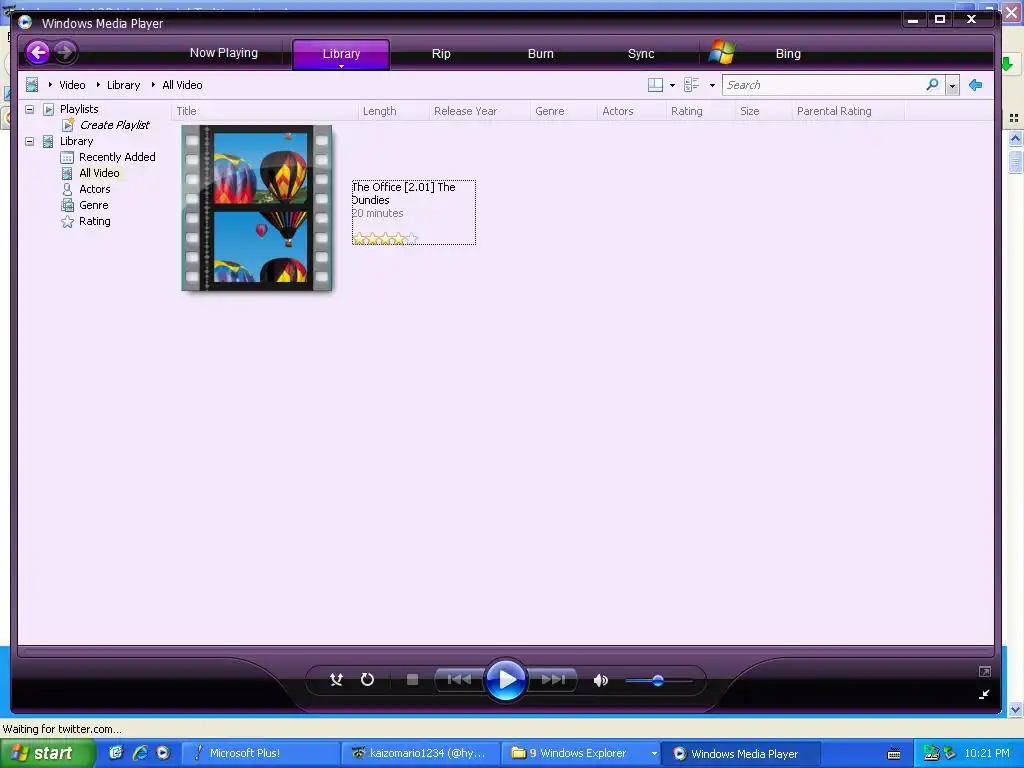Click Create Playlist
Screen dimensions: 1024x768
click(x=114, y=125)
